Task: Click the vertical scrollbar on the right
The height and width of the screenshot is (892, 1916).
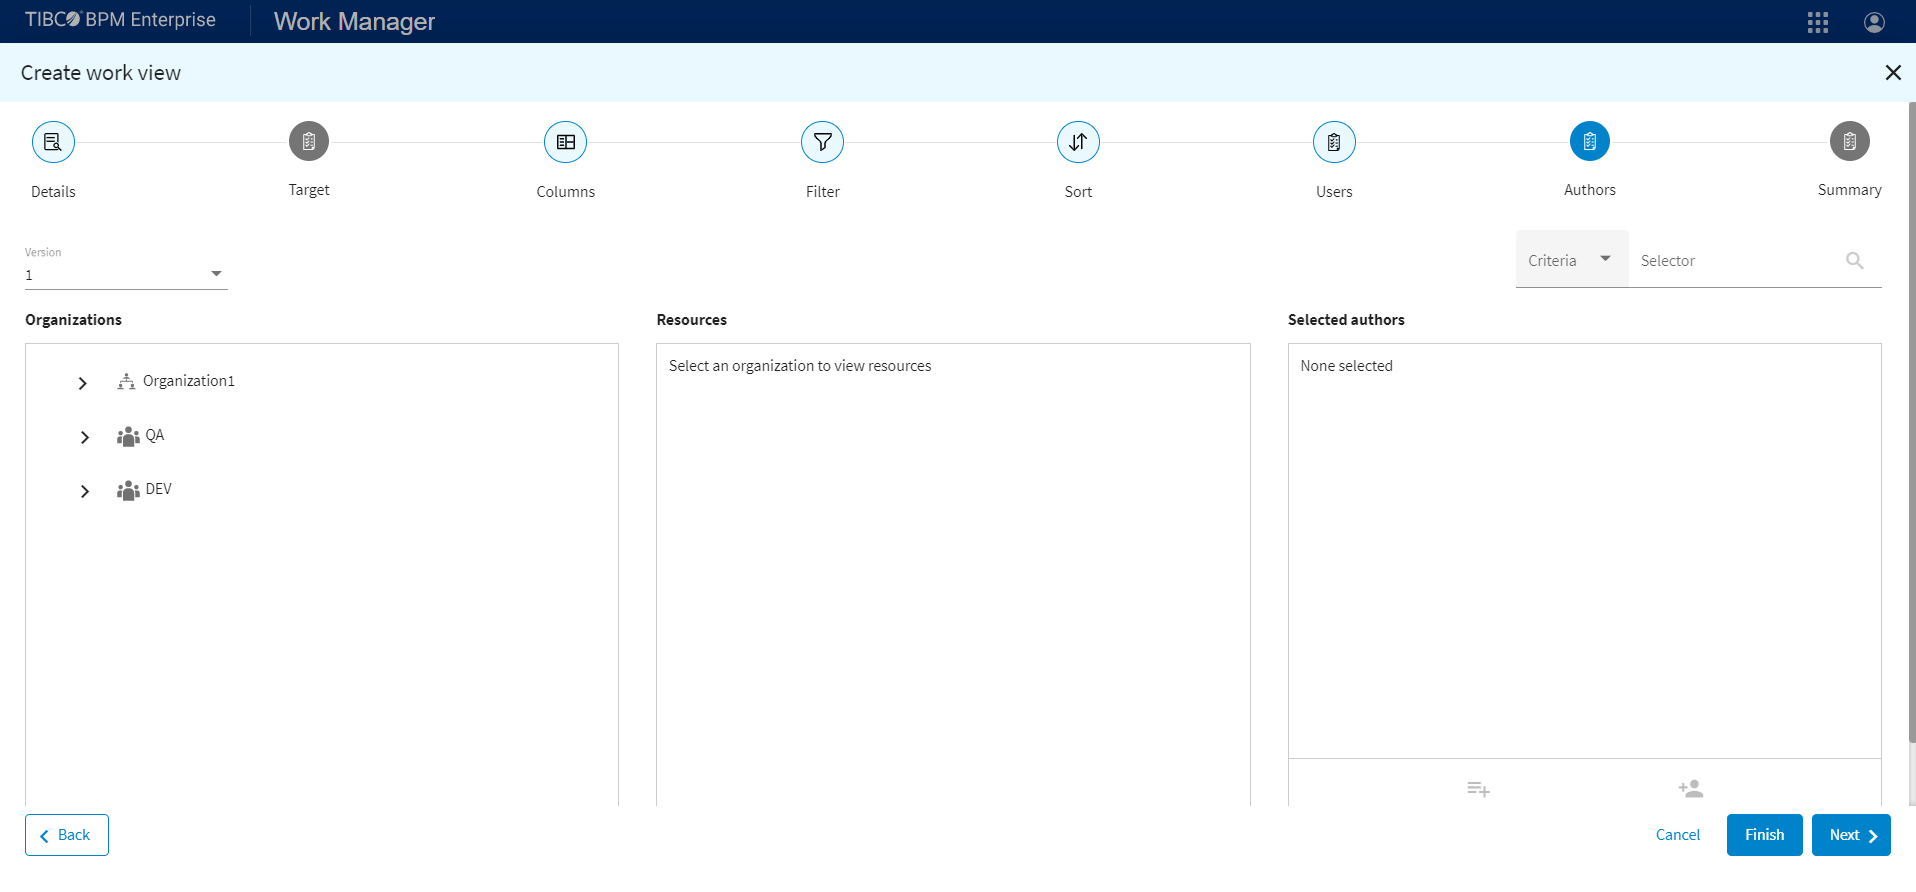Action: point(1912,420)
